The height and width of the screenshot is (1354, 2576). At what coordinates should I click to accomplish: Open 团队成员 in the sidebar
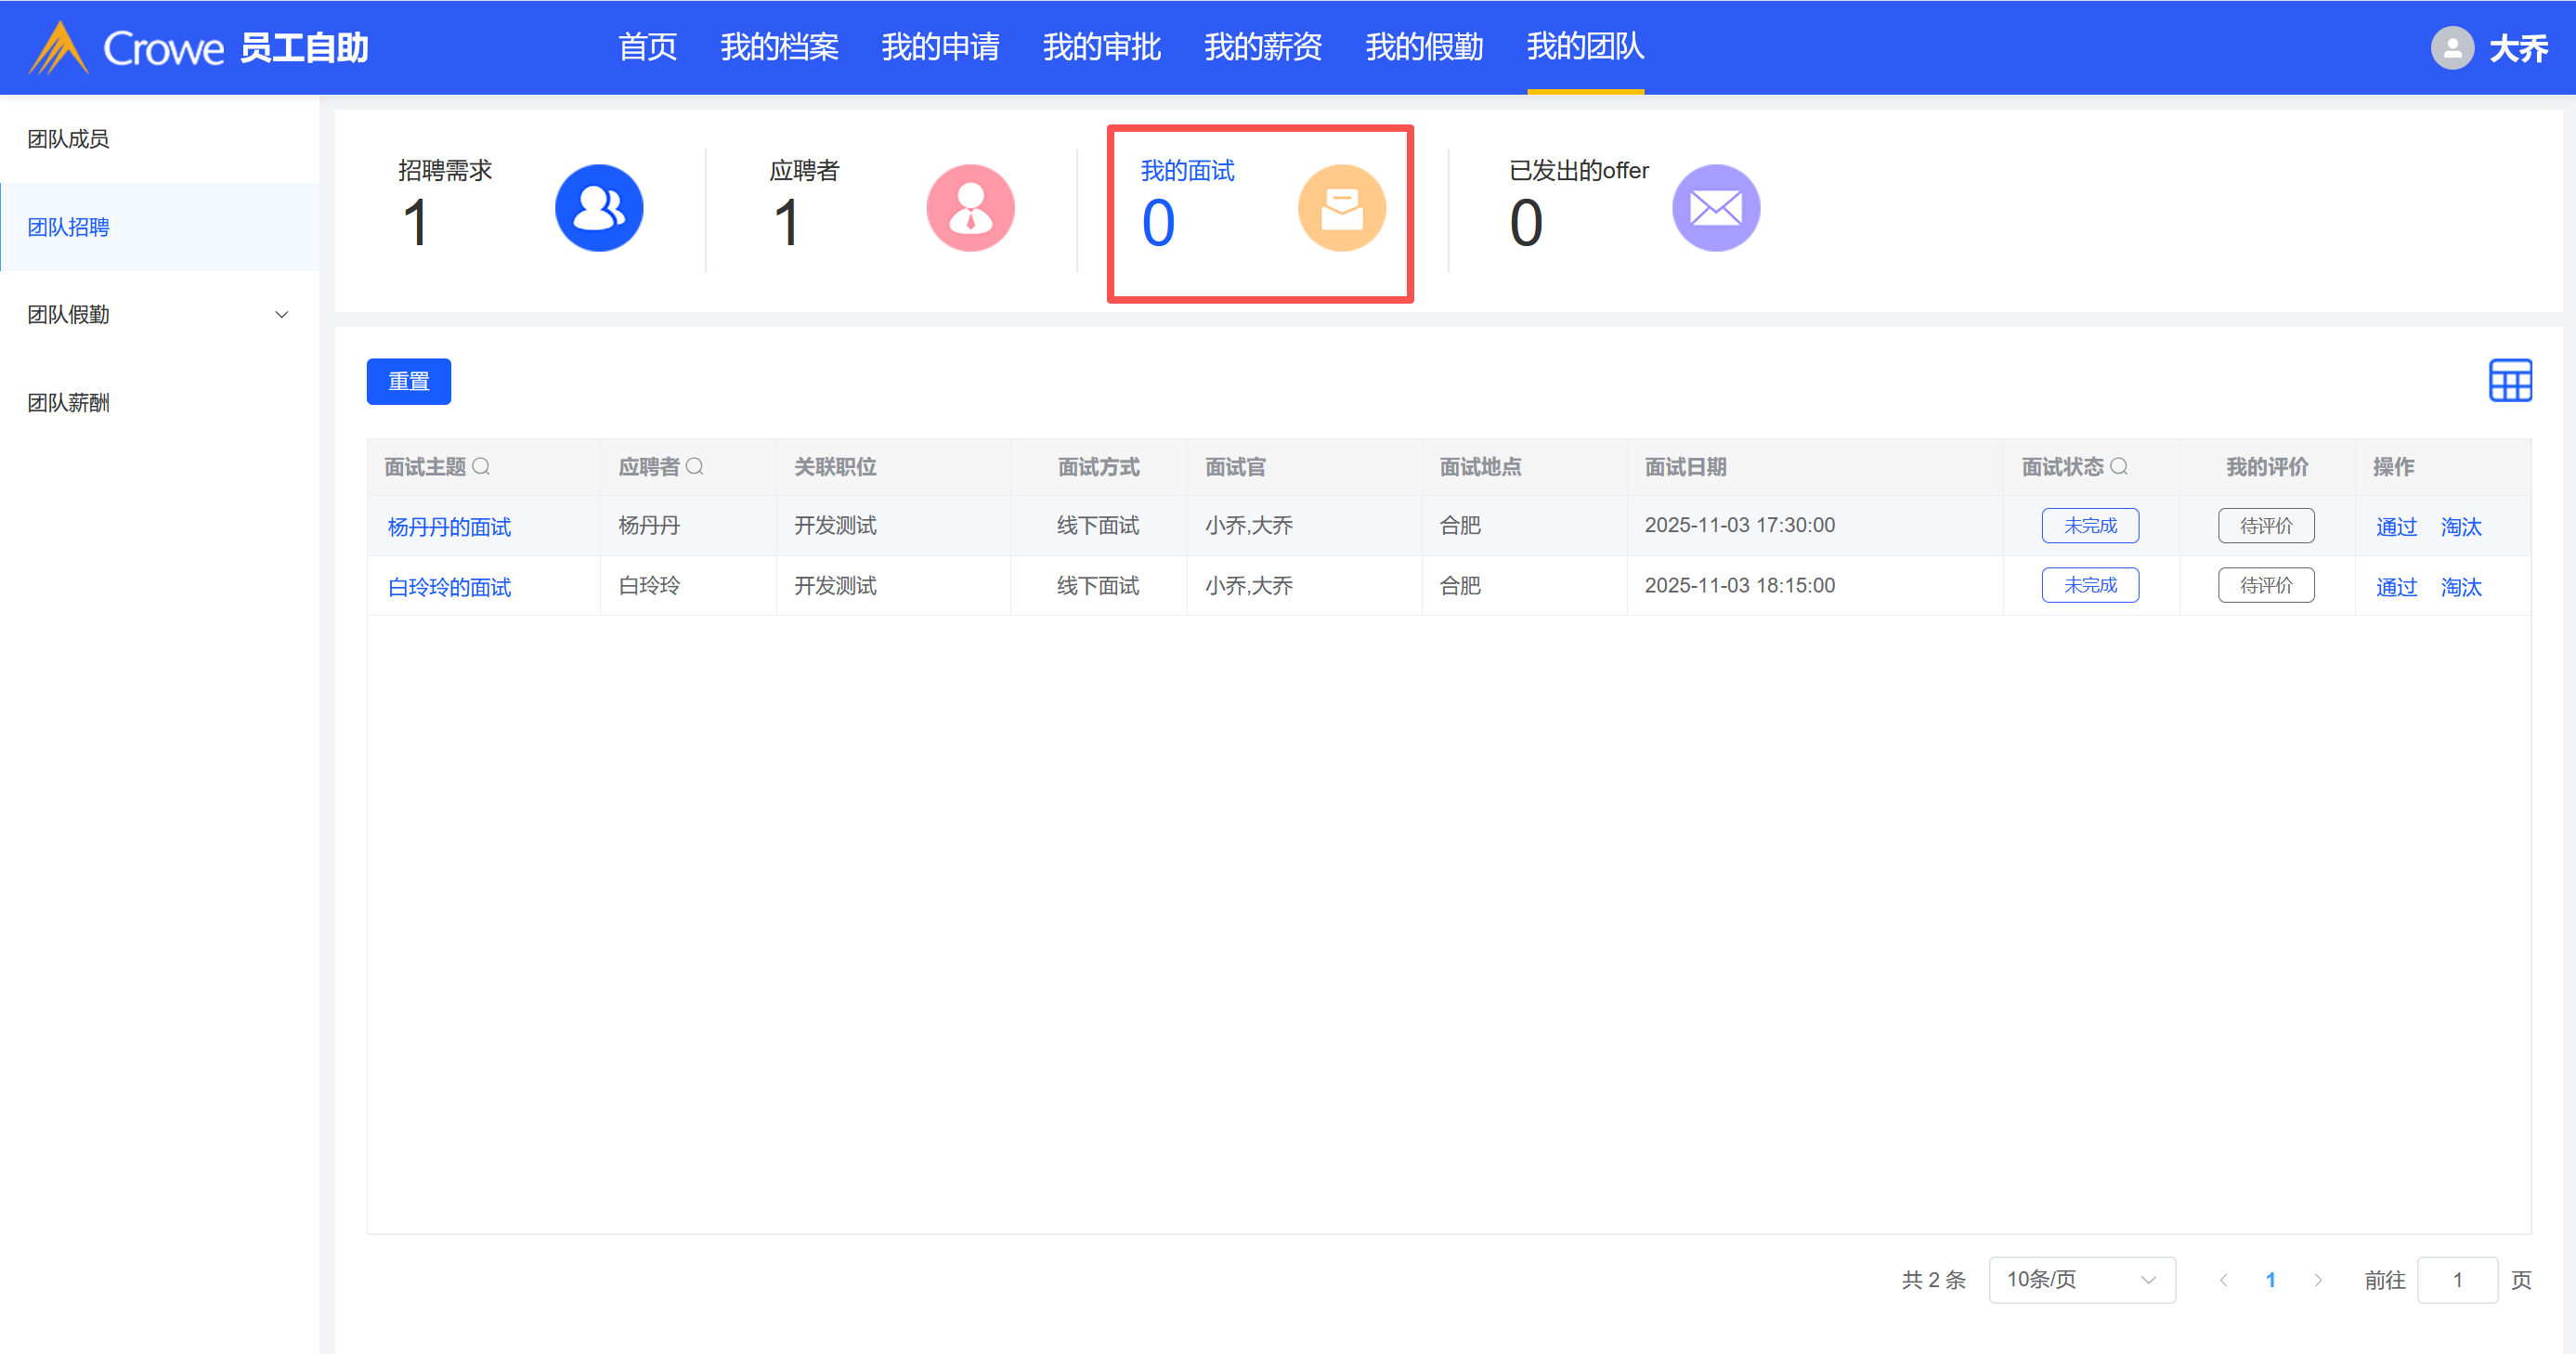click(x=68, y=139)
